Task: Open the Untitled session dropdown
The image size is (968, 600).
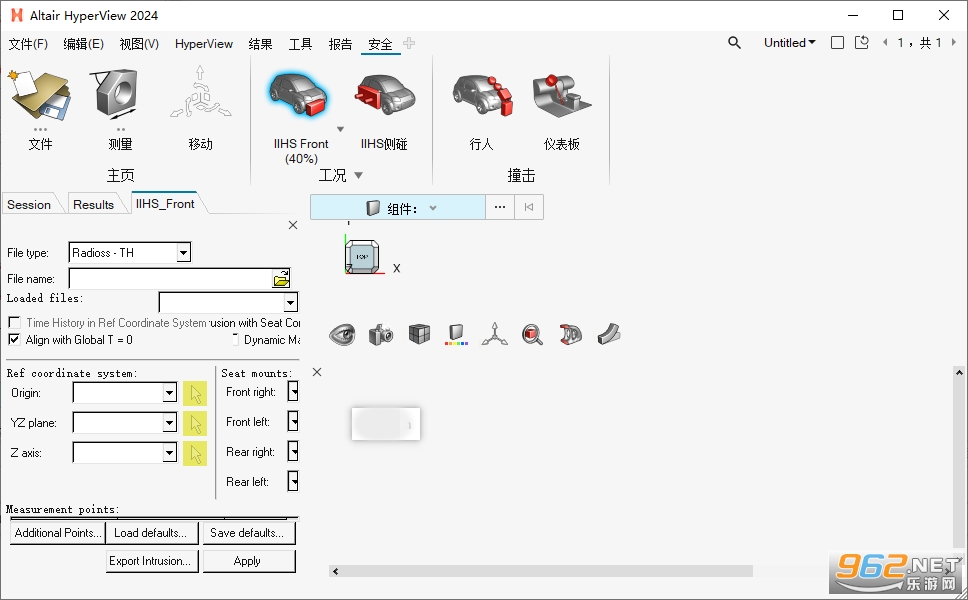Action: point(790,43)
